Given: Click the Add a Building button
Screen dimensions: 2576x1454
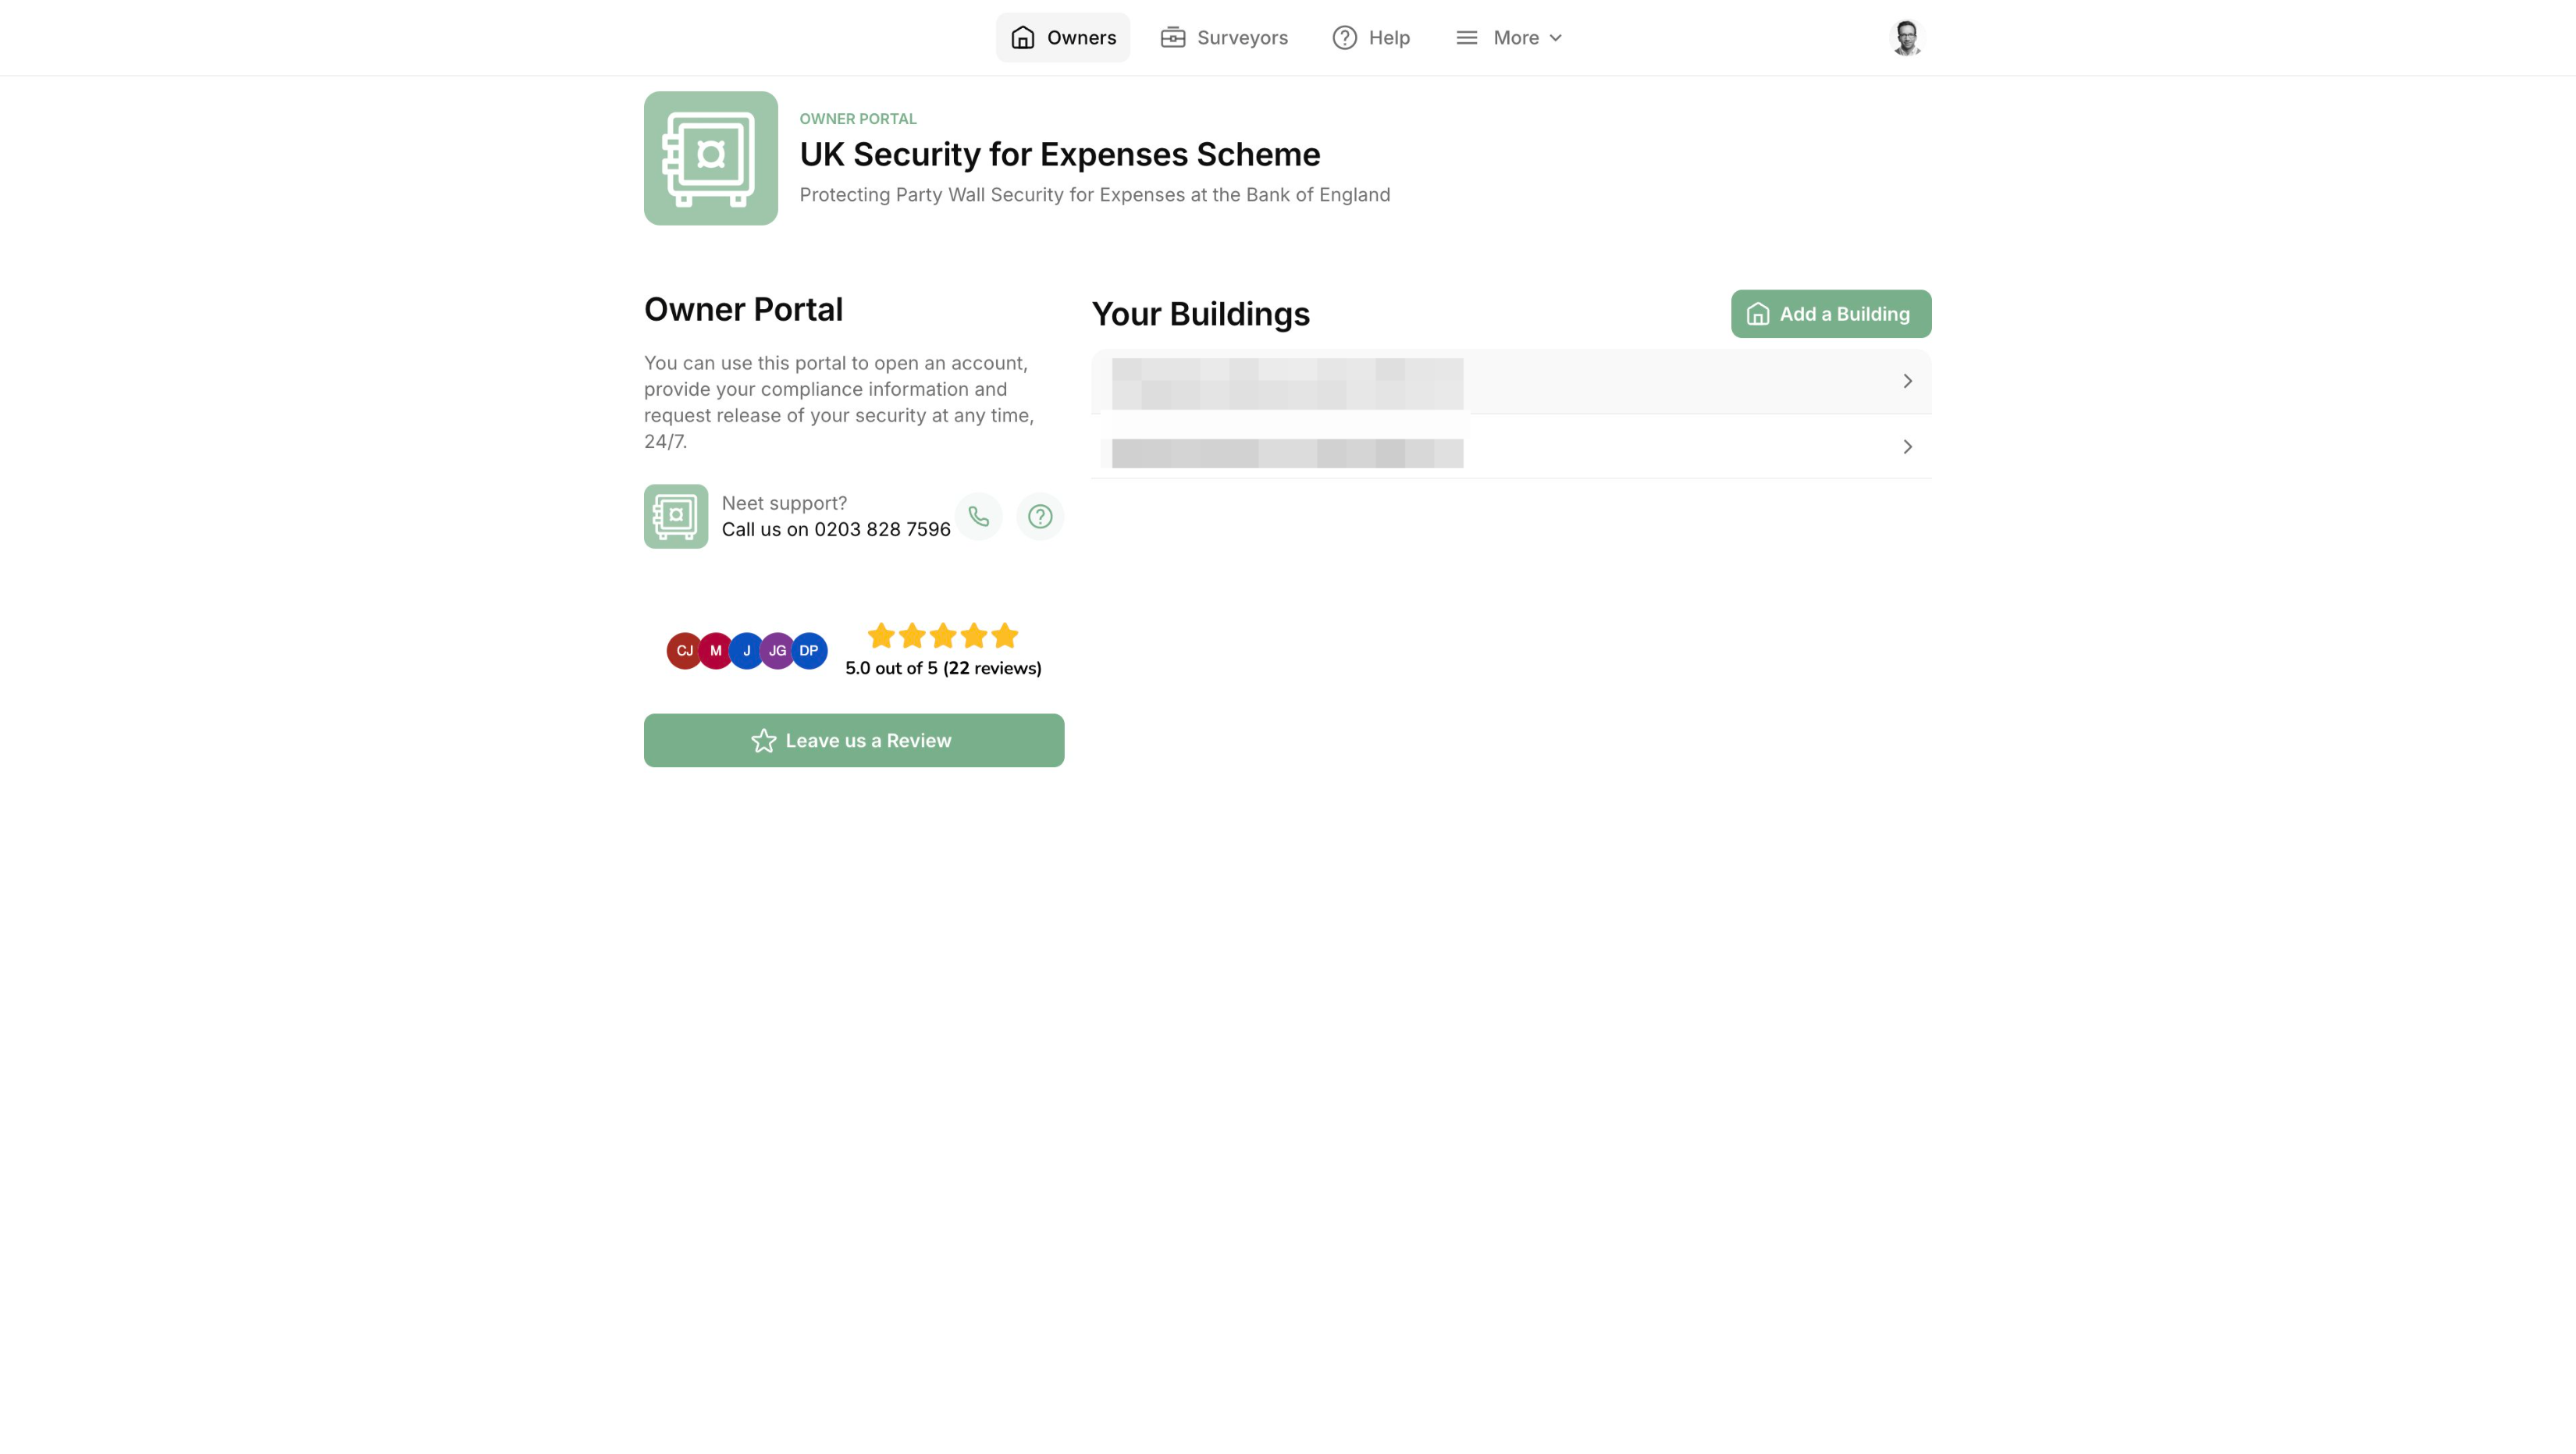Looking at the screenshot, I should (x=1831, y=314).
